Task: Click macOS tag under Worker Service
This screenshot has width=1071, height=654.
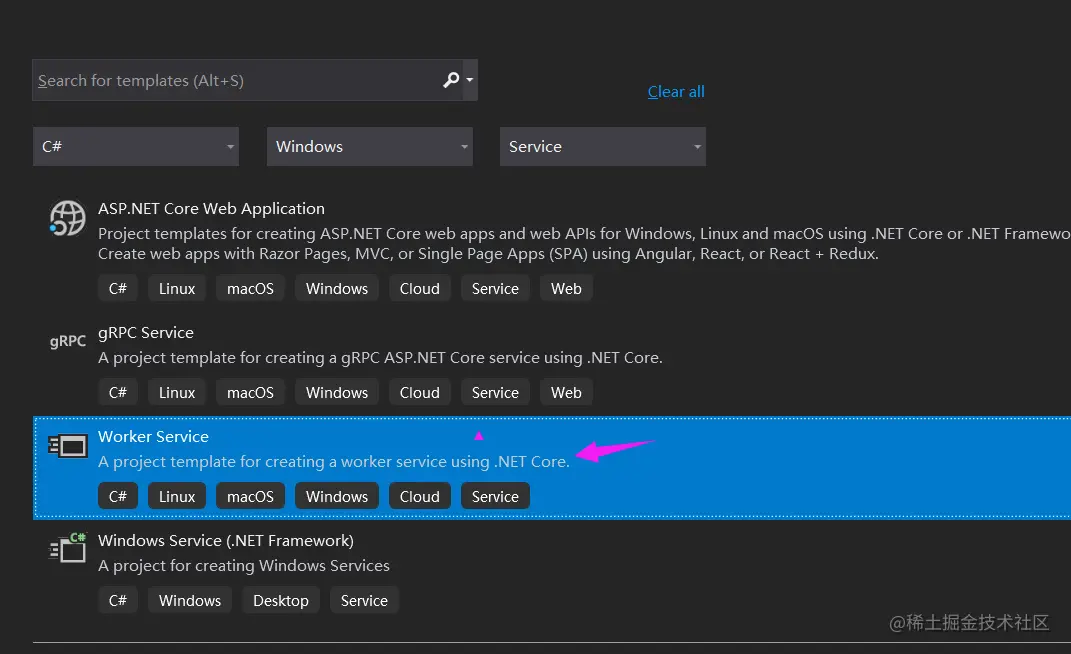Action: pos(250,496)
